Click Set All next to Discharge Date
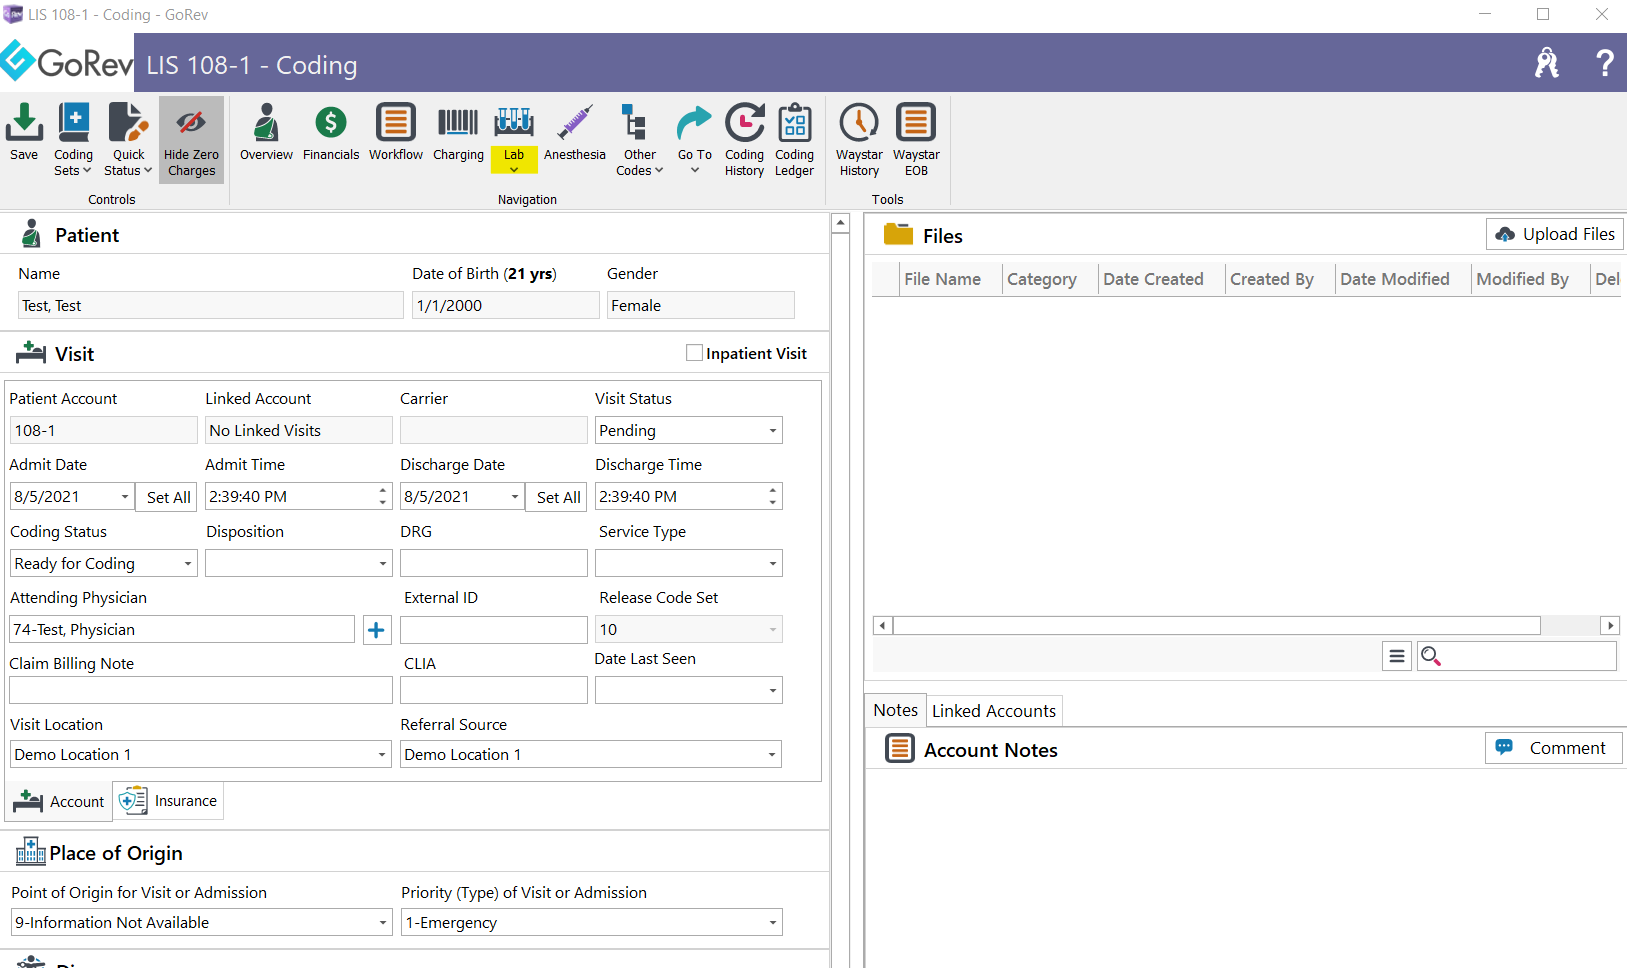The image size is (1627, 968). click(x=558, y=497)
